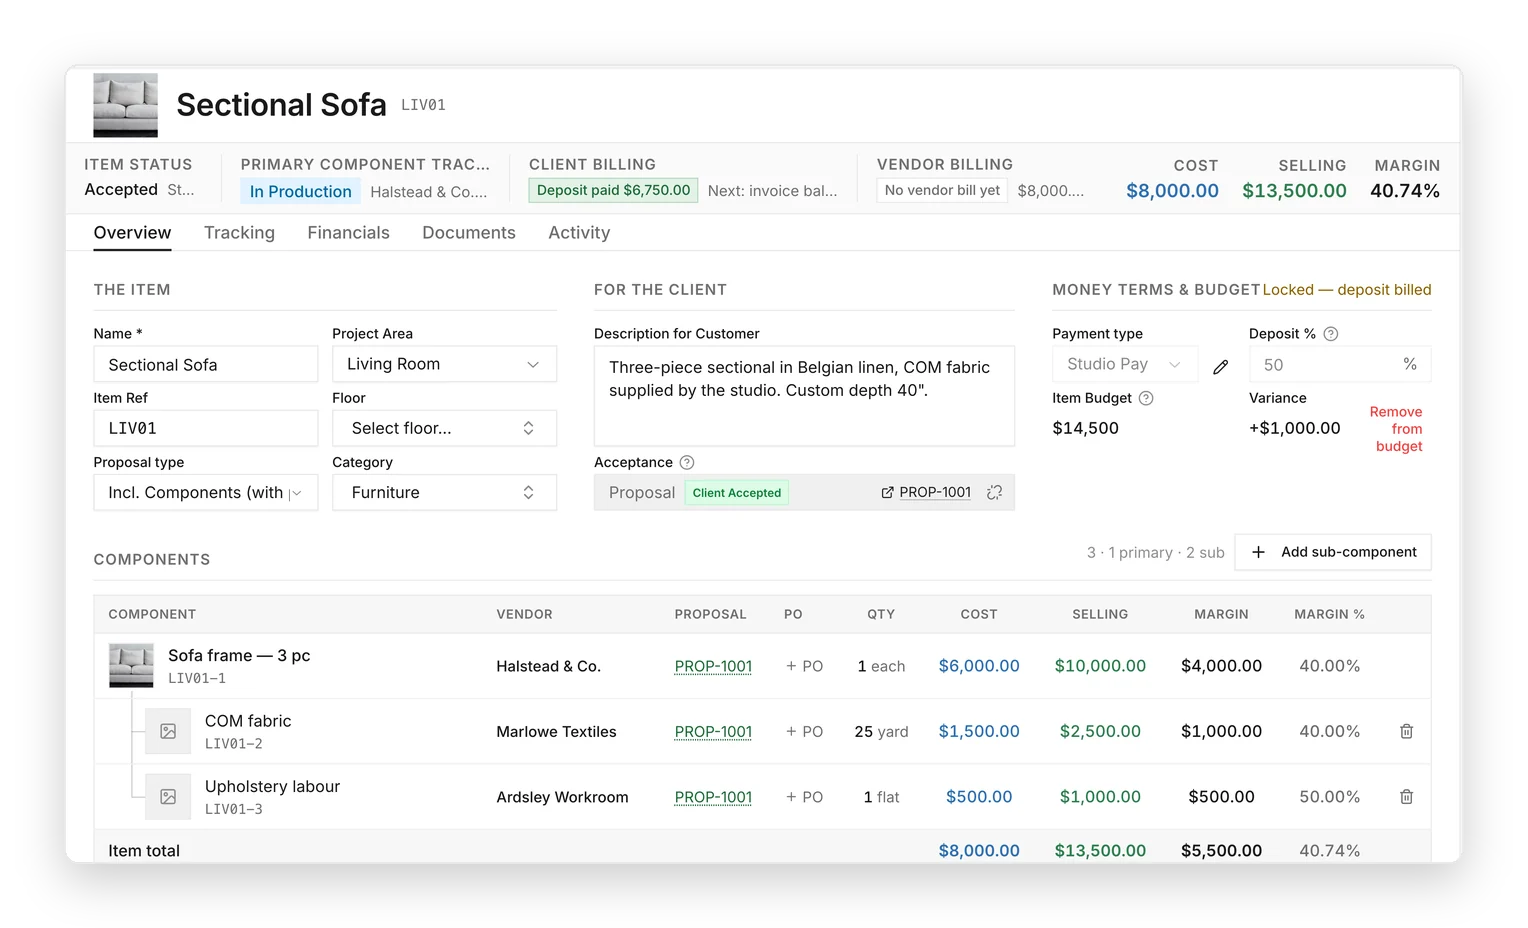The width and height of the screenshot is (1528, 928).
Task: Click the Deposit % help question icon
Action: [x=1331, y=334]
